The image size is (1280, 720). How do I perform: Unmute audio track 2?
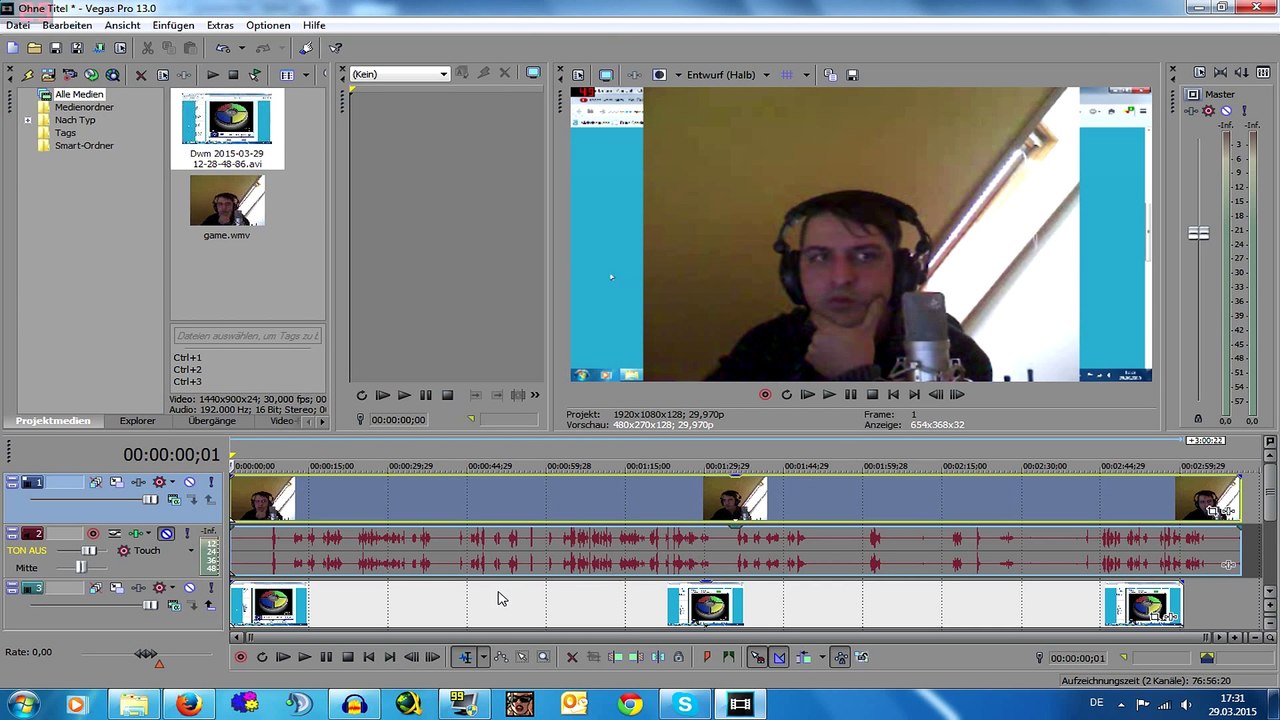[x=166, y=534]
